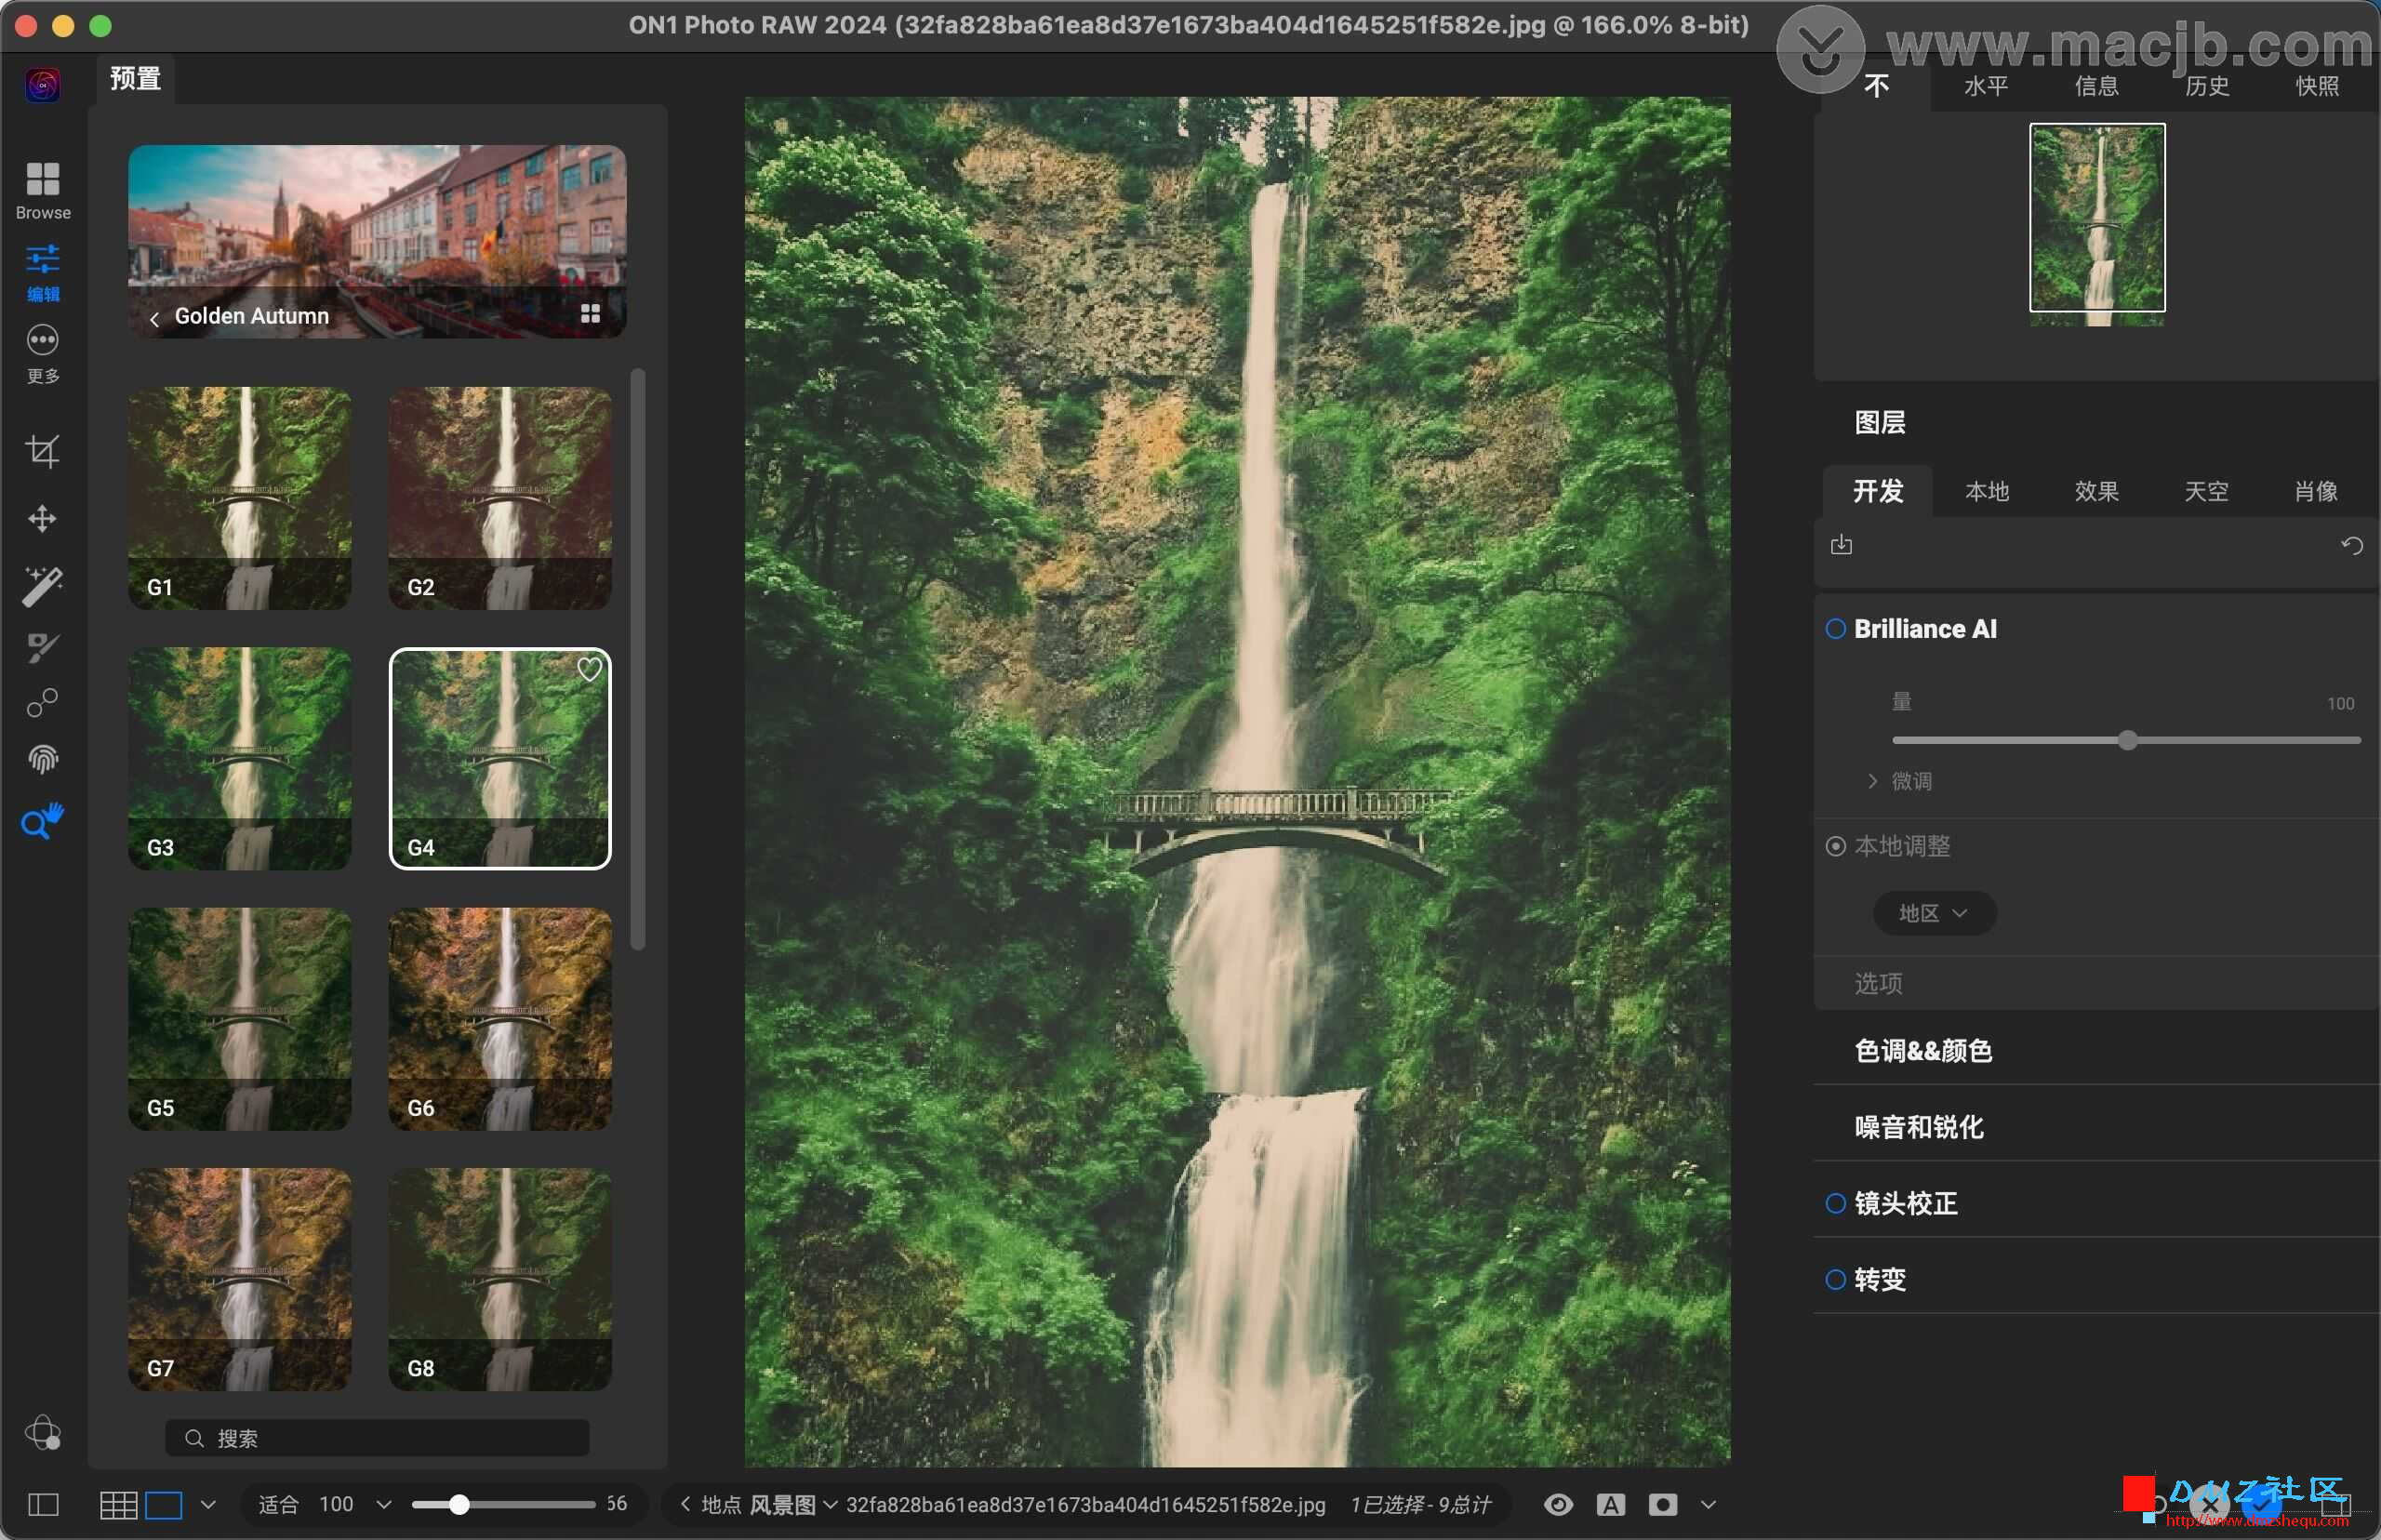Open the 更多 more menu
2381x1540 pixels.
[x=42, y=354]
